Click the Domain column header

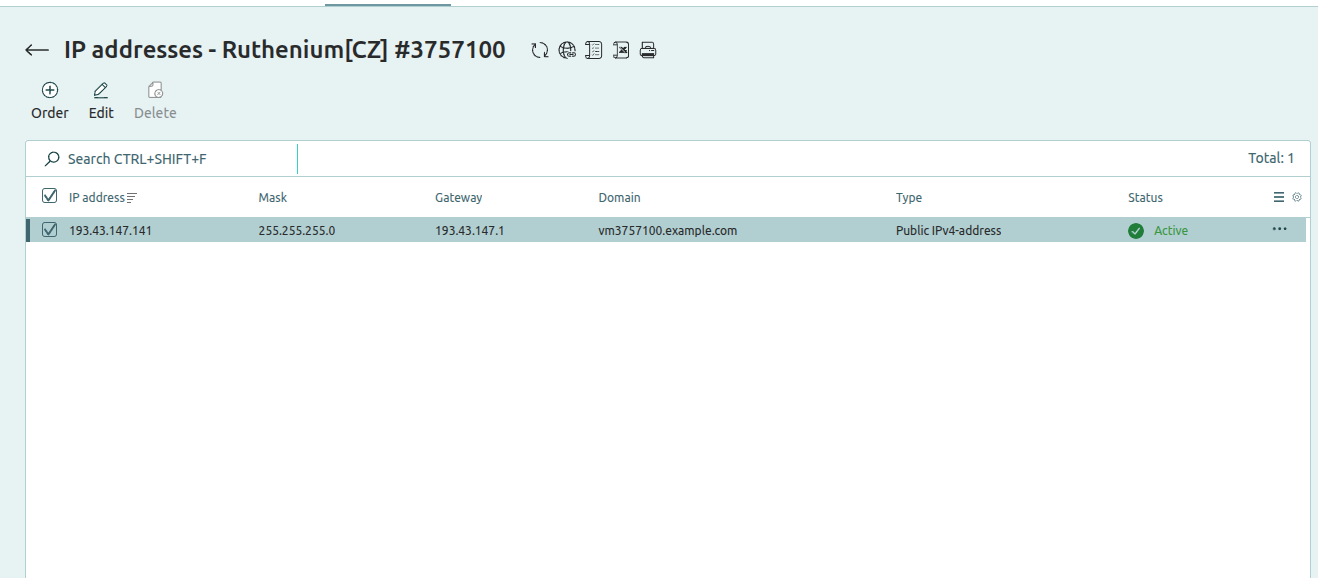click(x=619, y=198)
